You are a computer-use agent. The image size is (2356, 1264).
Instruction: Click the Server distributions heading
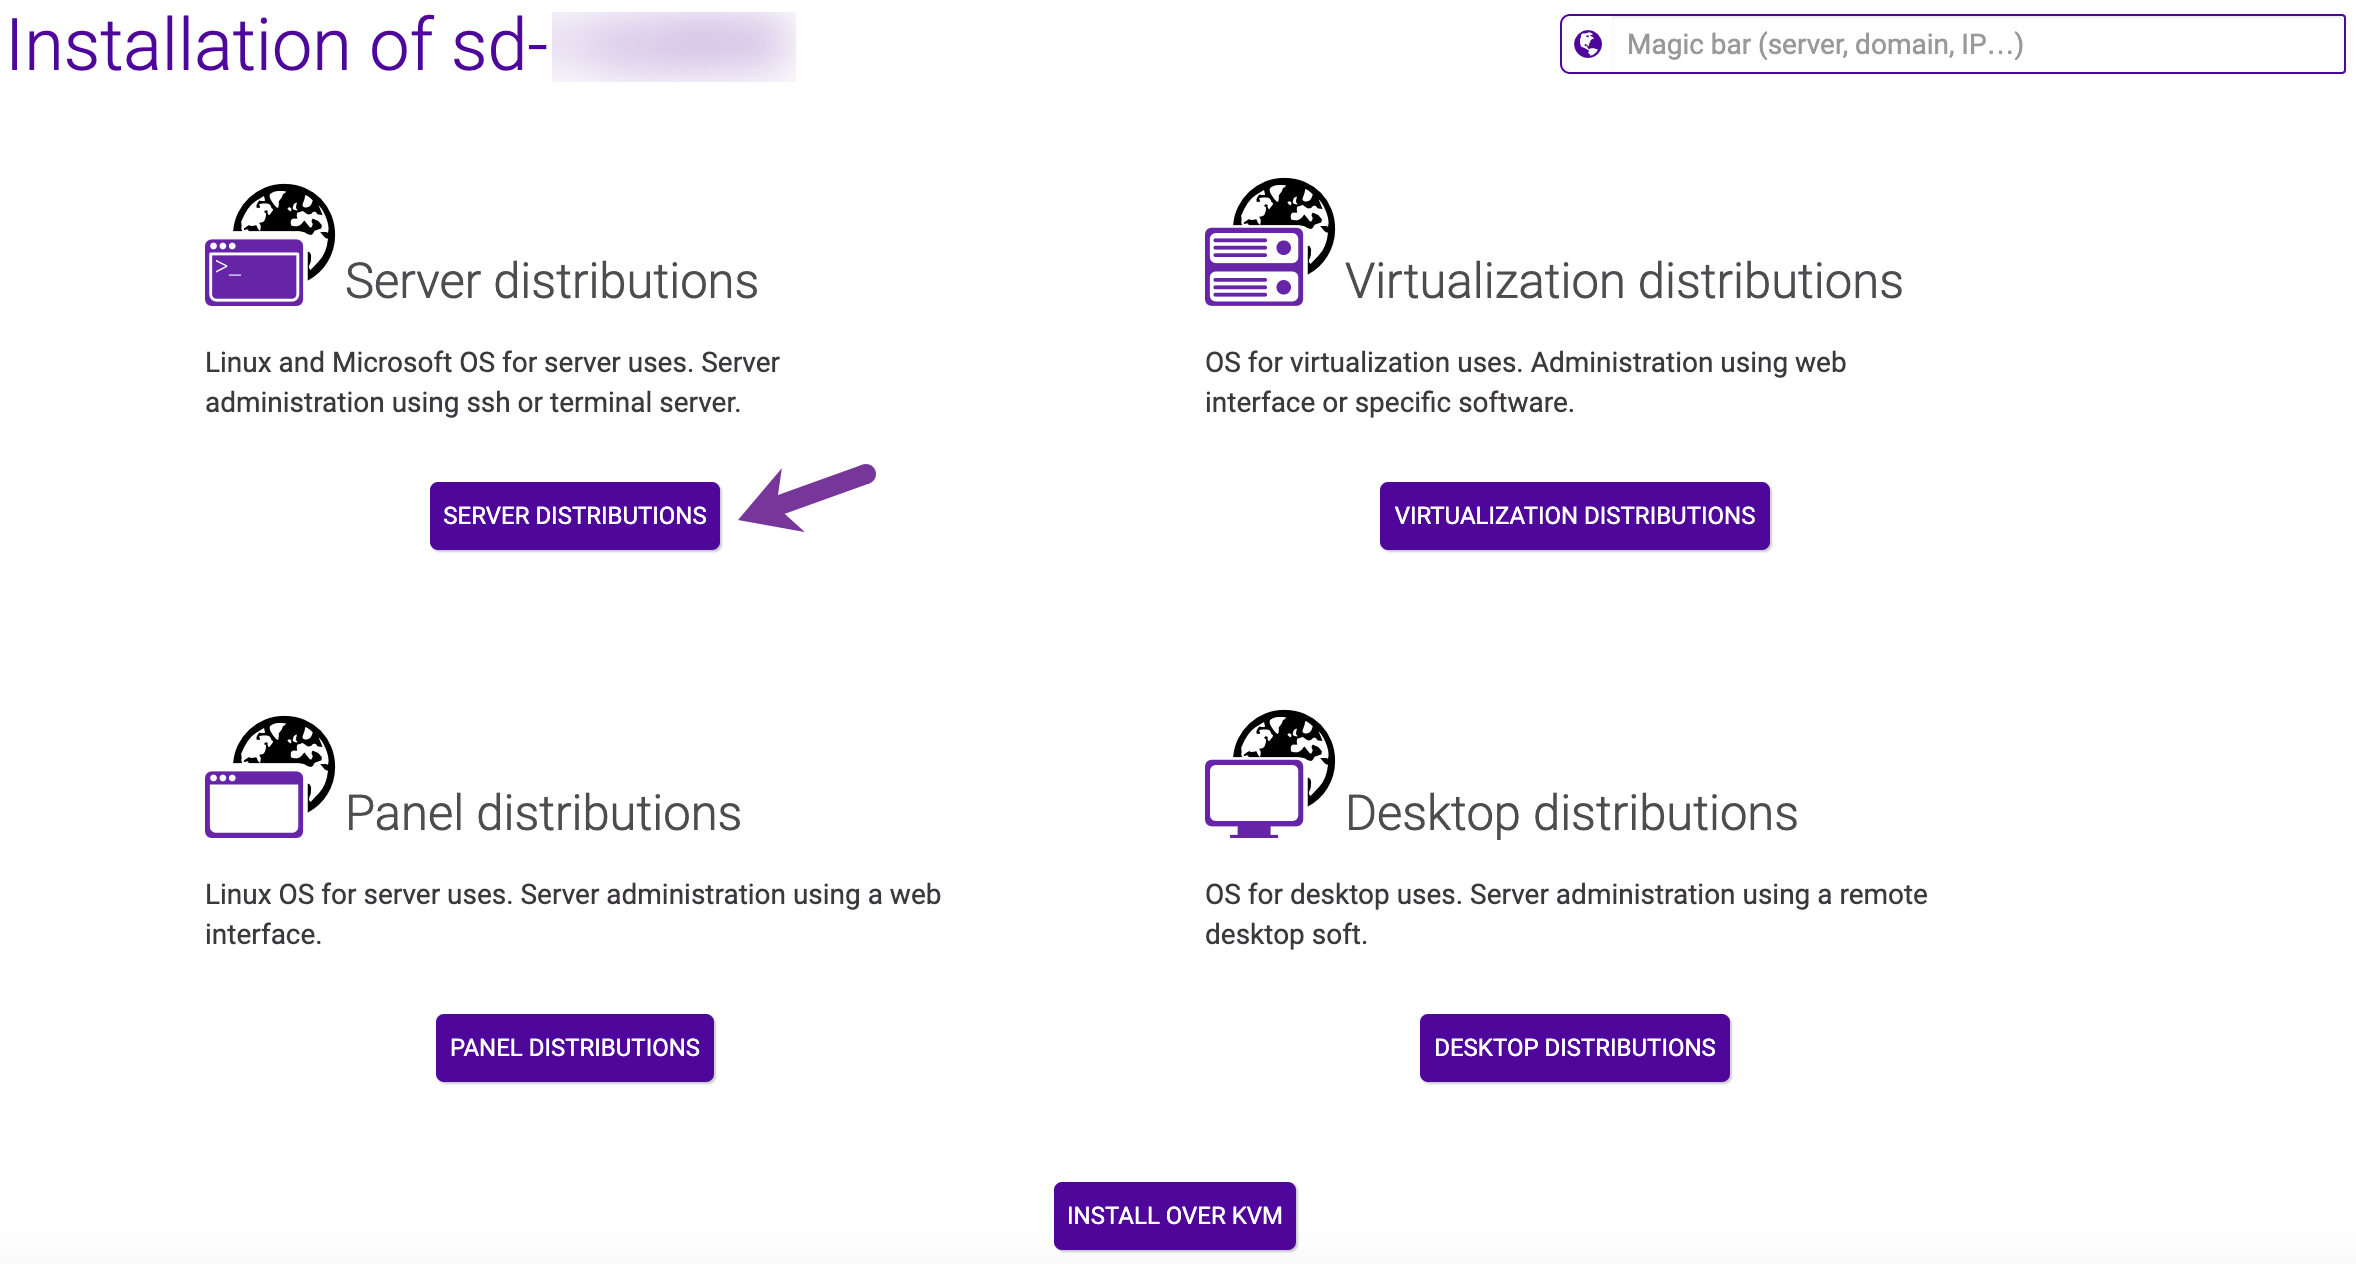pyautogui.click(x=551, y=281)
